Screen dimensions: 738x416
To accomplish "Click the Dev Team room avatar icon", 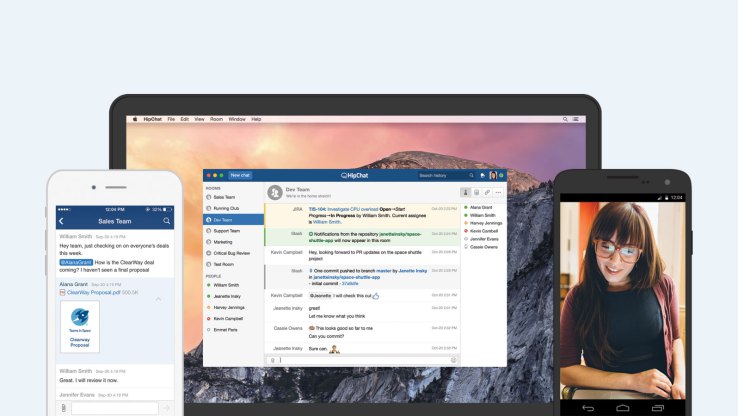I will [275, 192].
